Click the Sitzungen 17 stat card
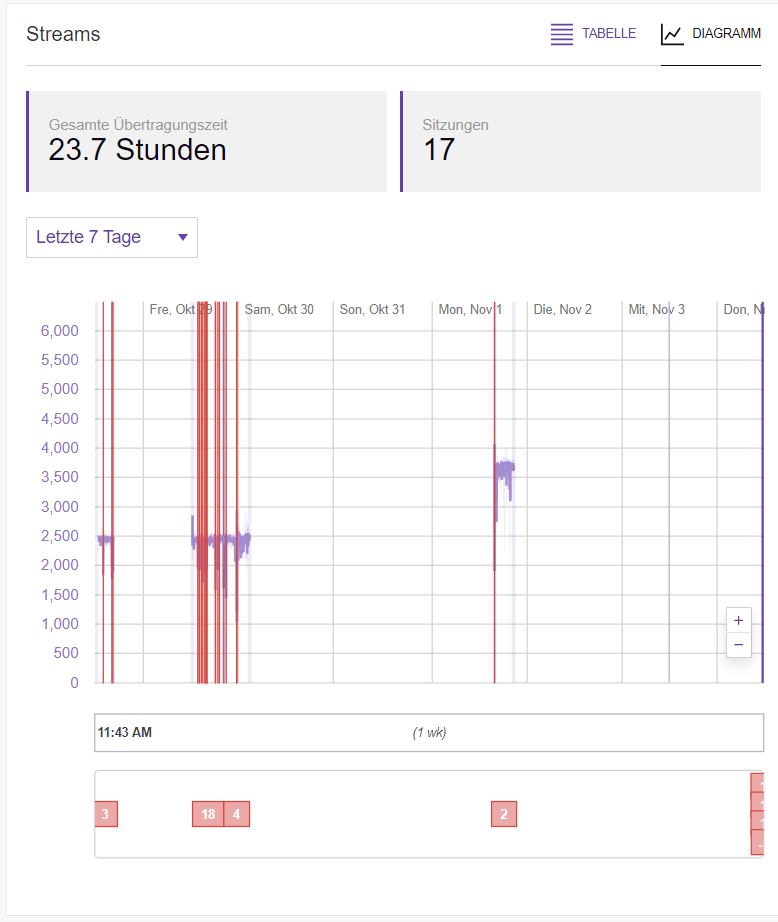The image size is (778, 922). click(580, 141)
